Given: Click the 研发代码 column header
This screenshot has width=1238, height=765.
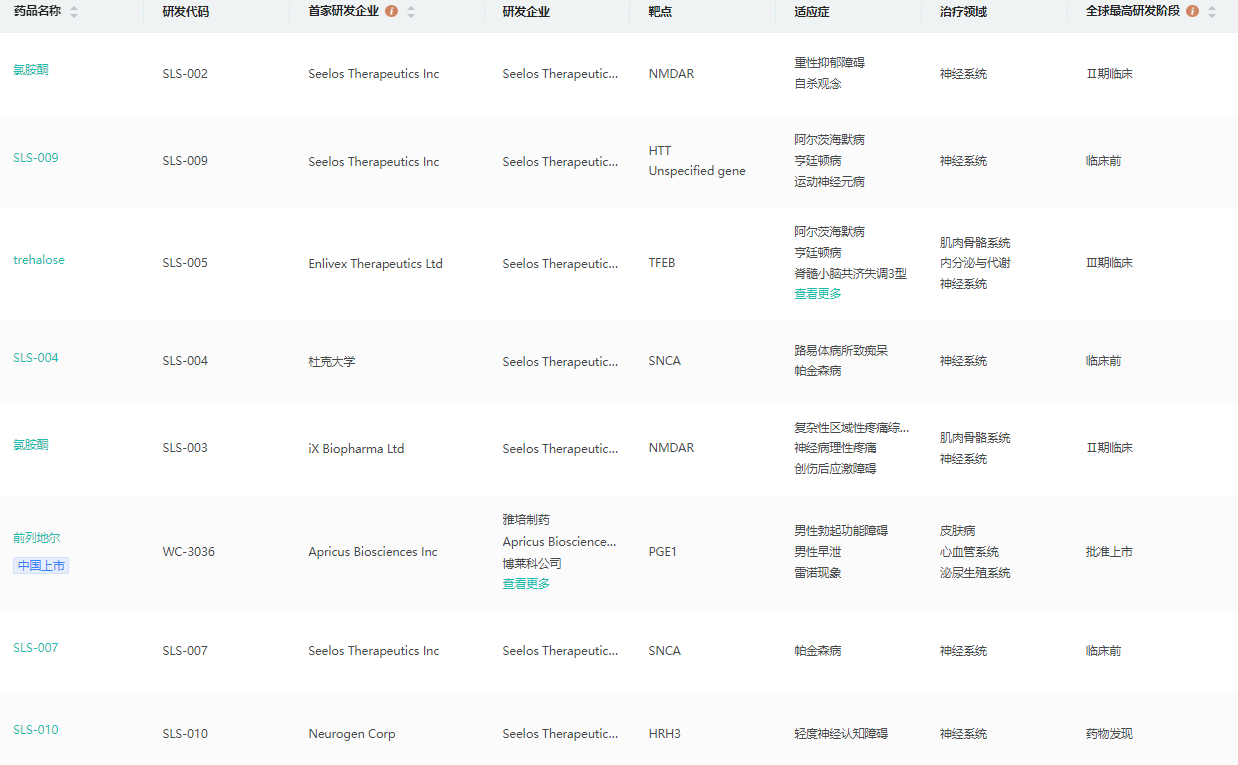Looking at the screenshot, I should [x=186, y=12].
